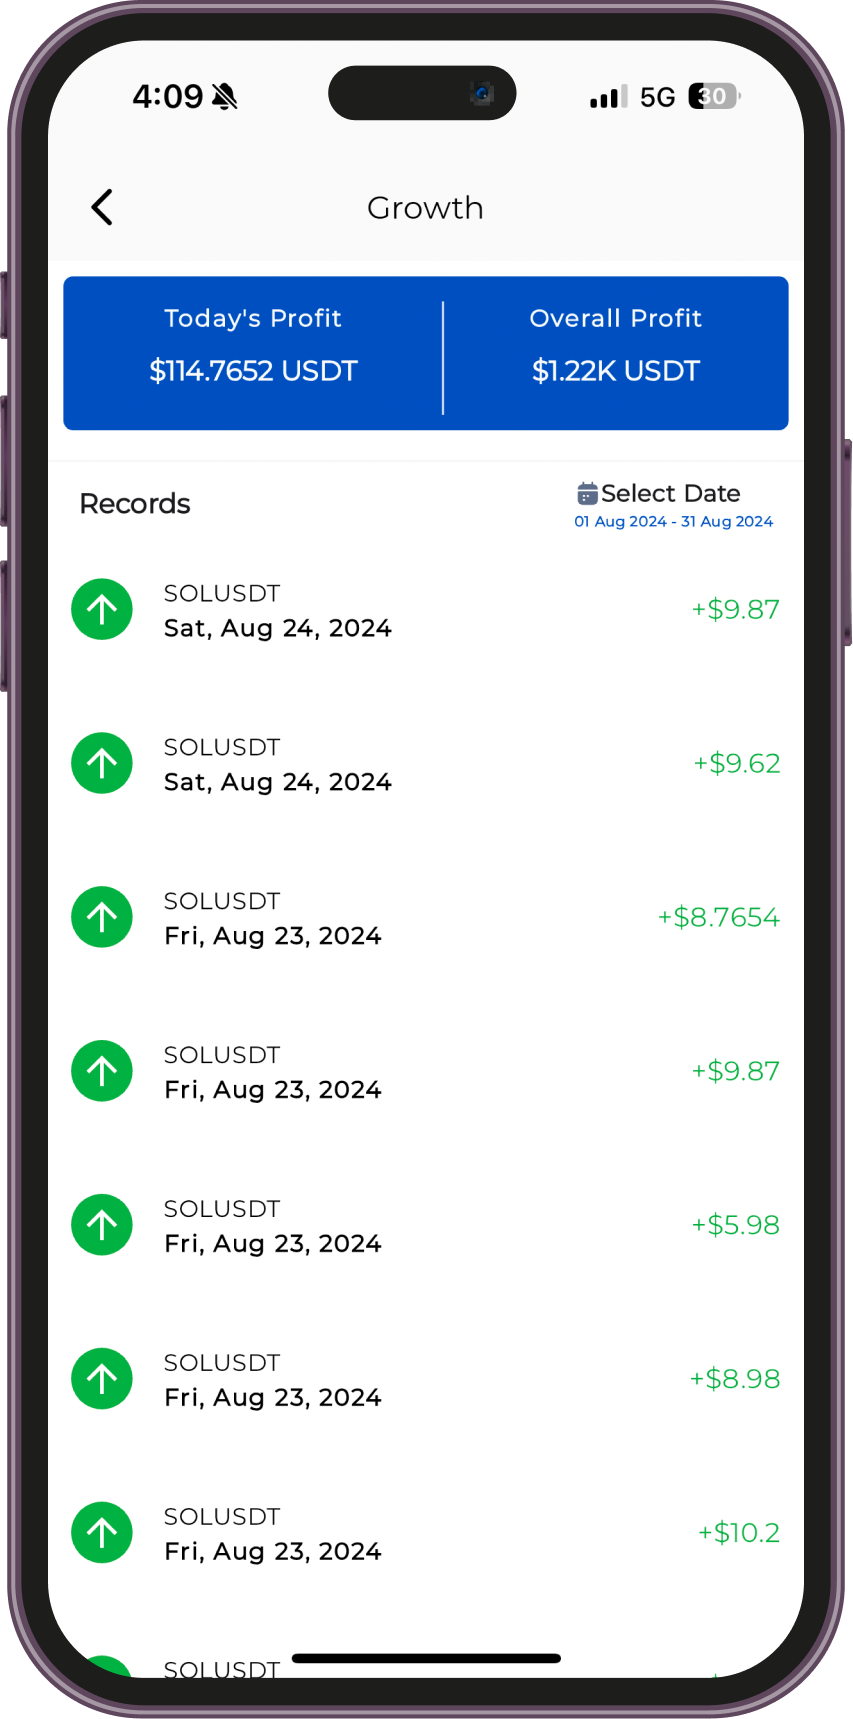Tap the green arrow icon for the +$9.62 record
This screenshot has height=1719, width=853.
[102, 764]
